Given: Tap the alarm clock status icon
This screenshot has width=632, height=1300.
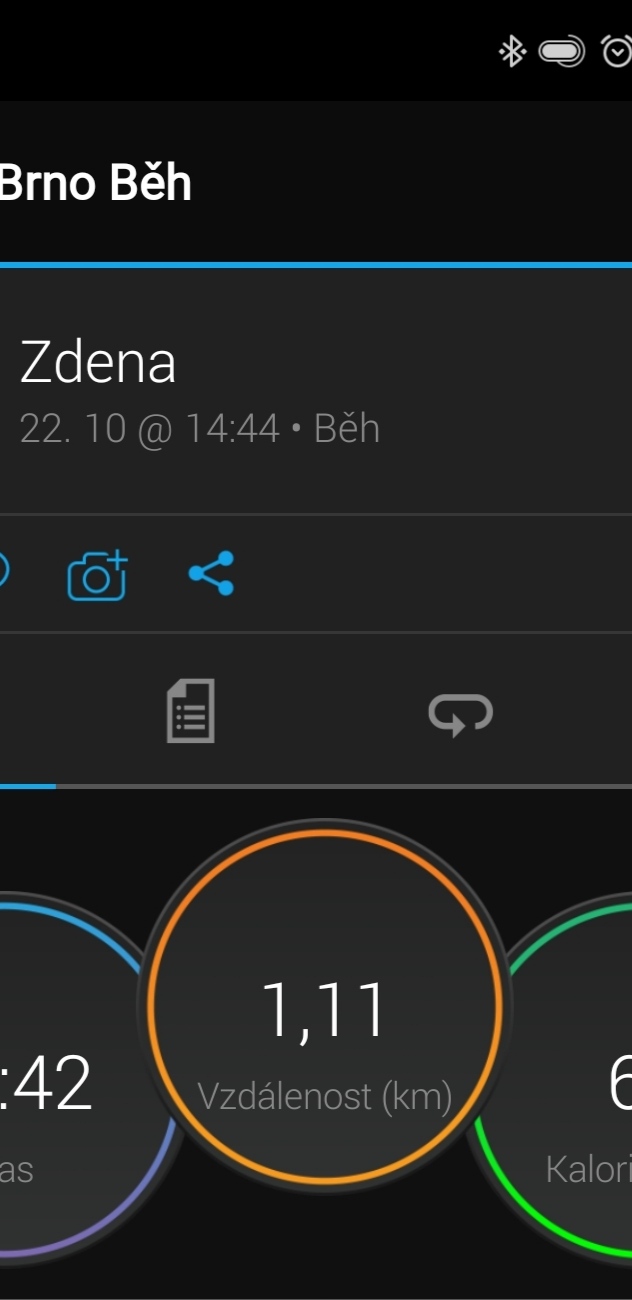Looking at the screenshot, I should tap(617, 51).
